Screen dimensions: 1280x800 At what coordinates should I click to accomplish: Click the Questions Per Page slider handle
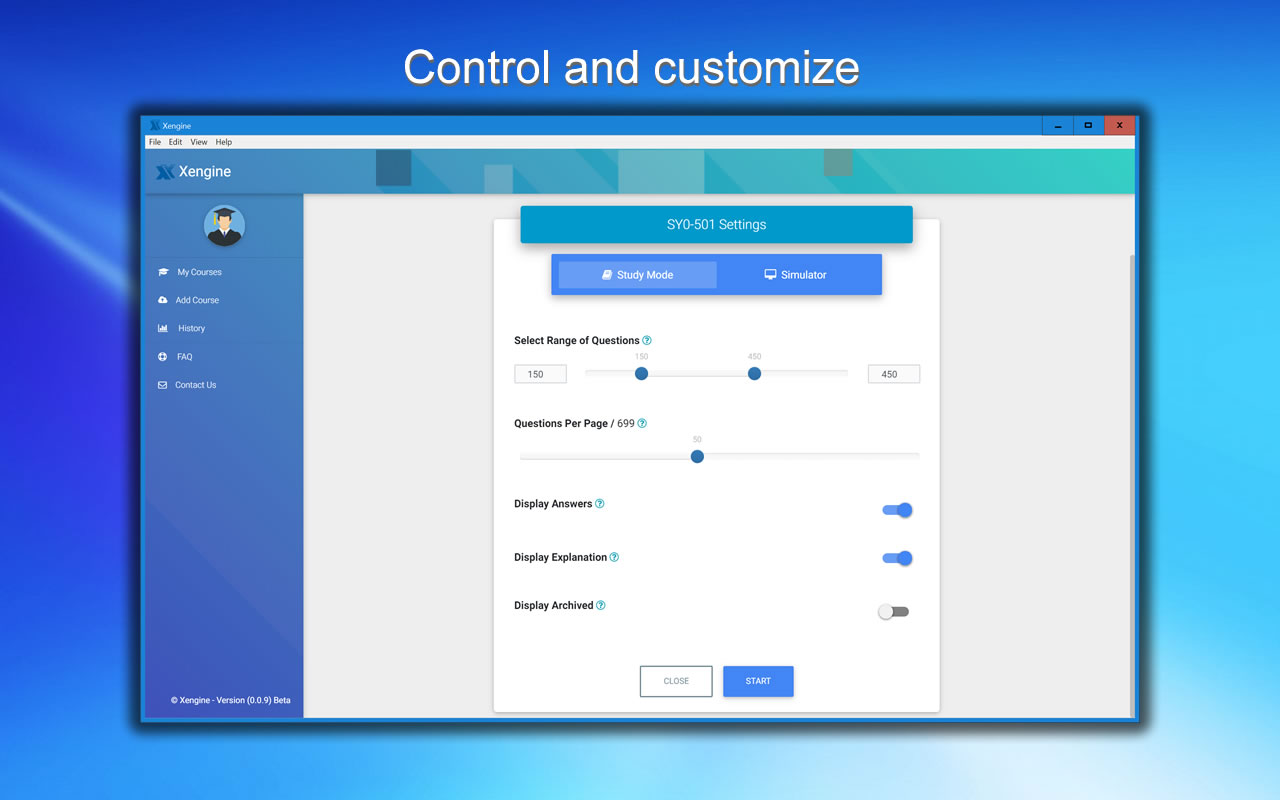click(697, 456)
